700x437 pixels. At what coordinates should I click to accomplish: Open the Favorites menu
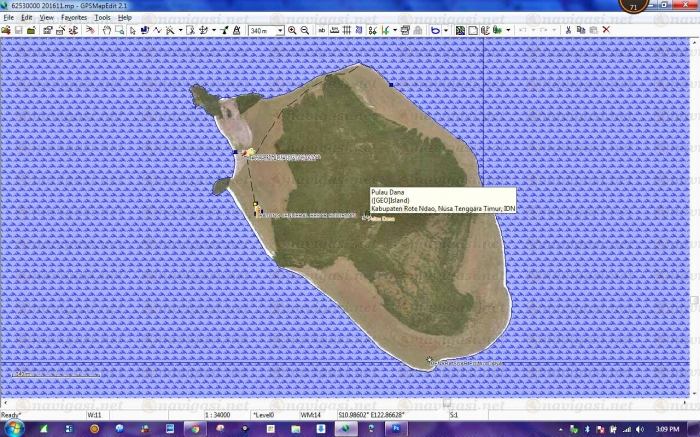pyautogui.click(x=74, y=18)
